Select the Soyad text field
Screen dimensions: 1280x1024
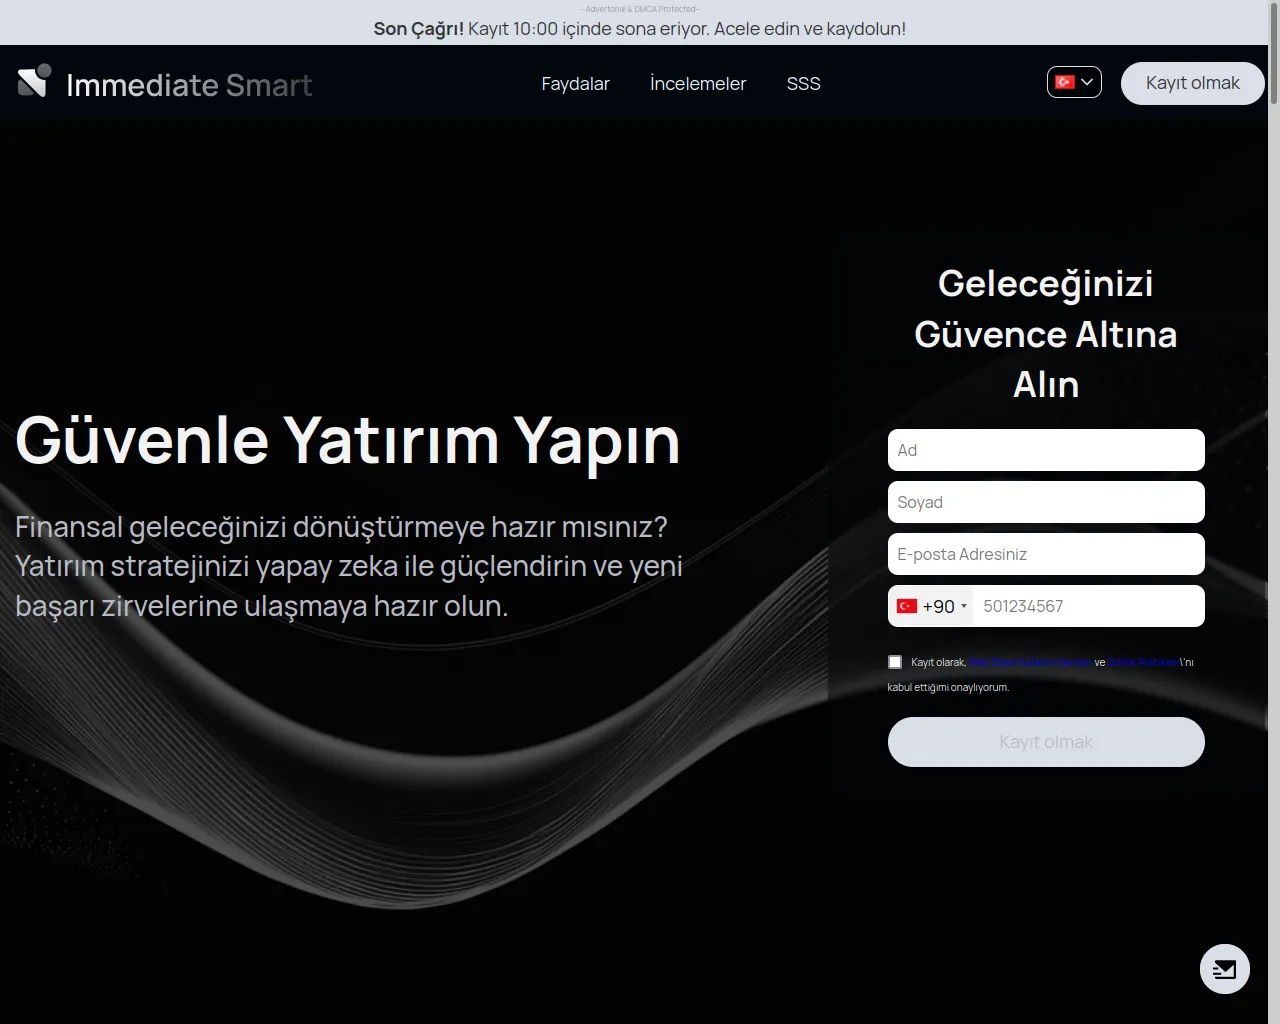coord(1046,502)
